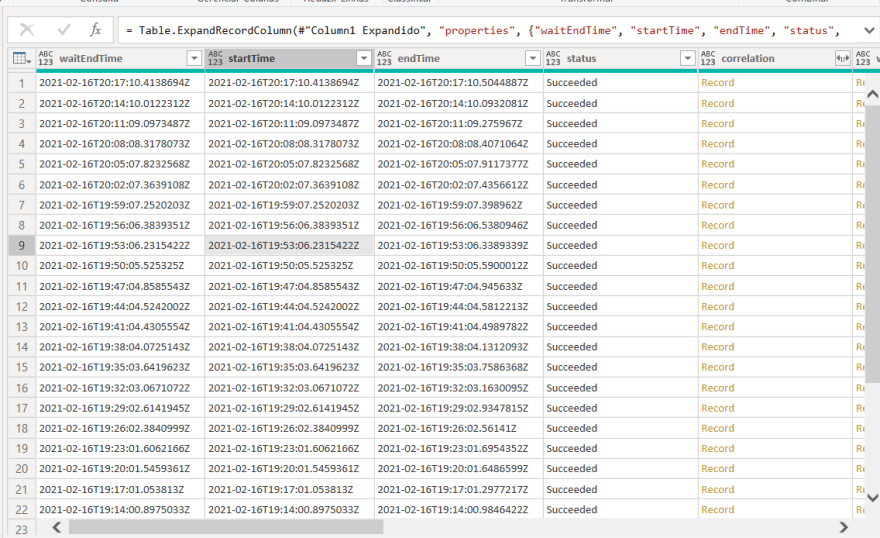Open correlation Record link in row 9
Viewport: 880px width, 538px height.
click(717, 245)
